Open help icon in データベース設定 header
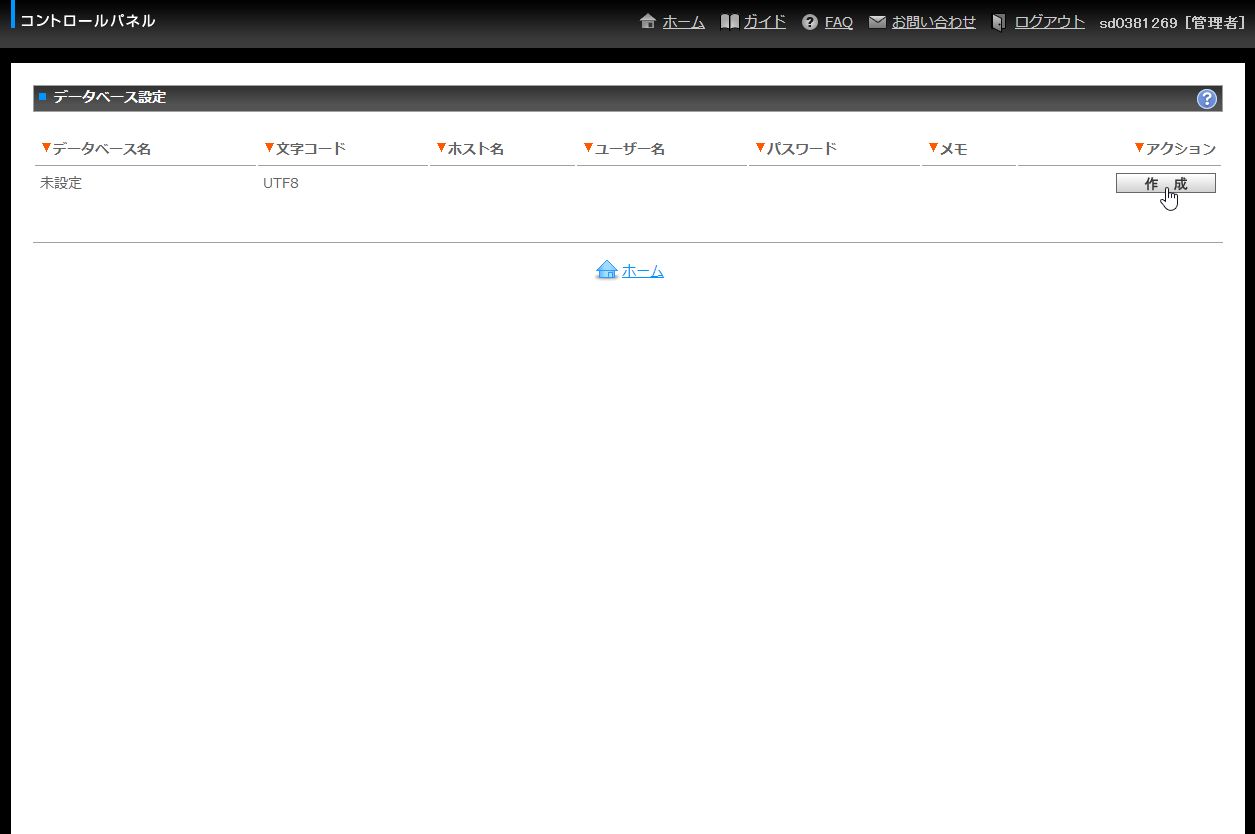Screen dimensions: 1255x834 pos(1207,98)
